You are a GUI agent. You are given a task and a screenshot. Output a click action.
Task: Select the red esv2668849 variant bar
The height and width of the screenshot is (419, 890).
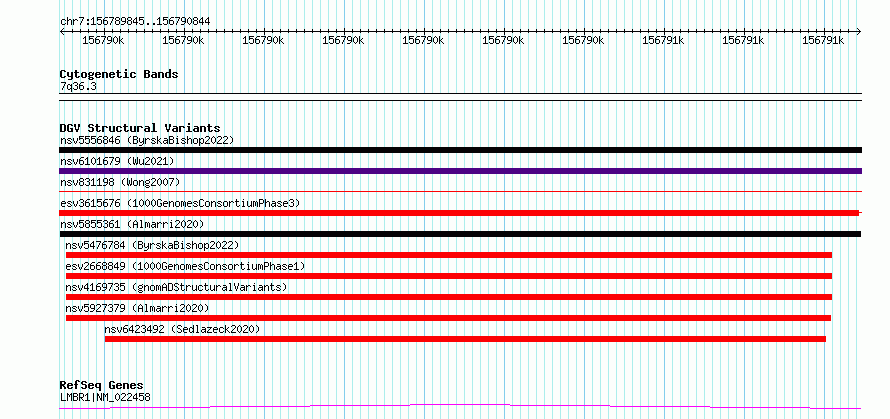pos(449,276)
